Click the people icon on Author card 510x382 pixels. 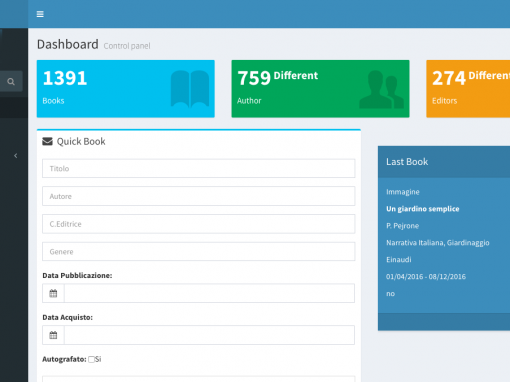pyautogui.click(x=381, y=89)
